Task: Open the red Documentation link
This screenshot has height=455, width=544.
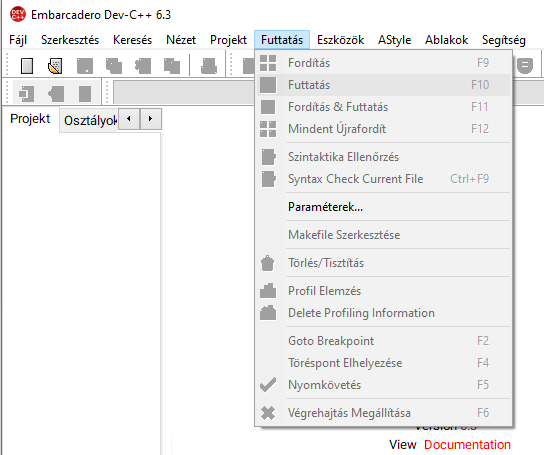Action: pyautogui.click(x=467, y=445)
